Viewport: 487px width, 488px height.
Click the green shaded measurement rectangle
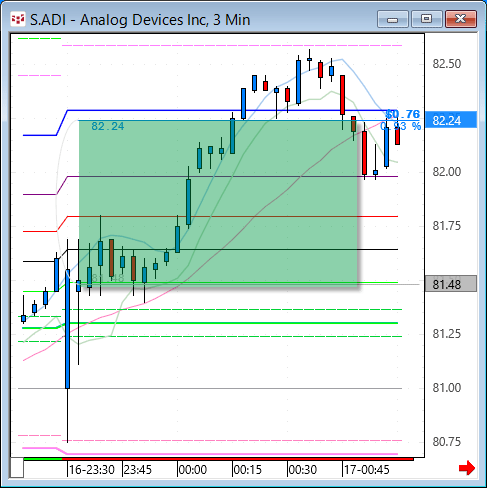tap(218, 203)
